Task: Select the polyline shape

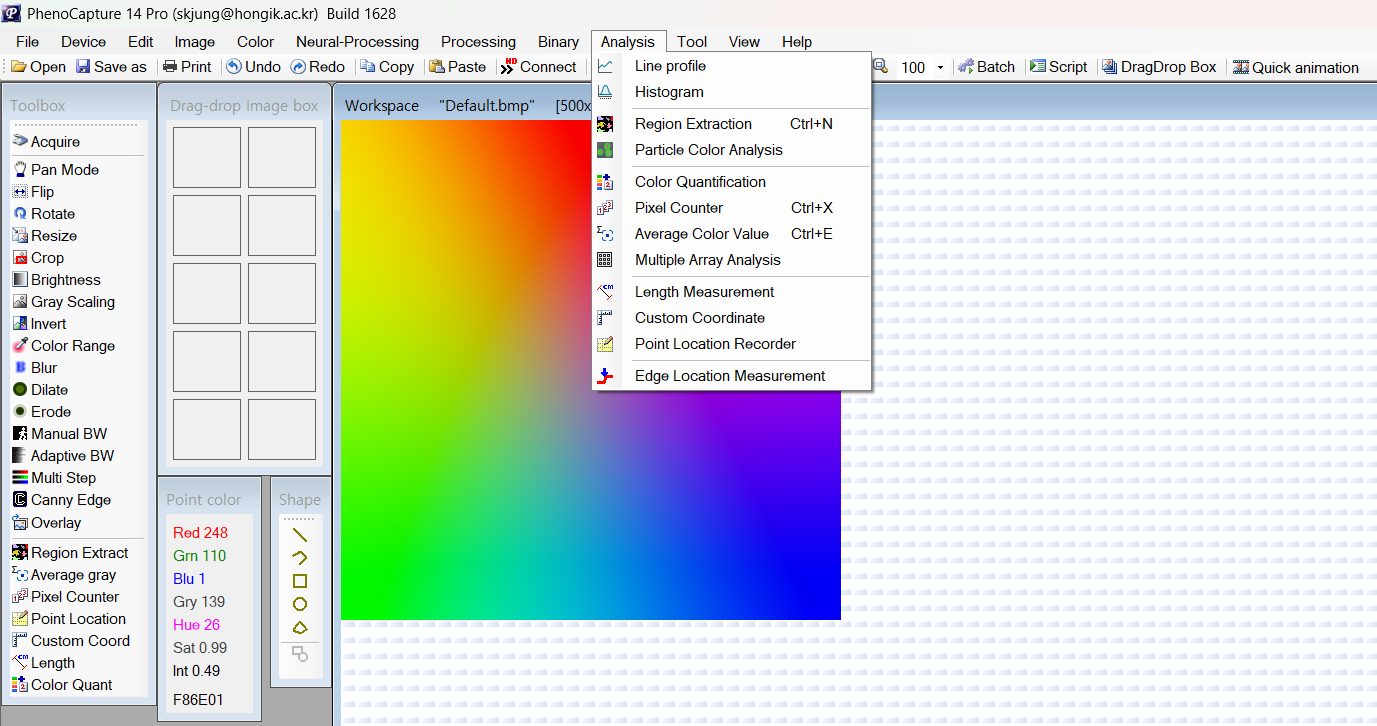Action: coord(299,558)
